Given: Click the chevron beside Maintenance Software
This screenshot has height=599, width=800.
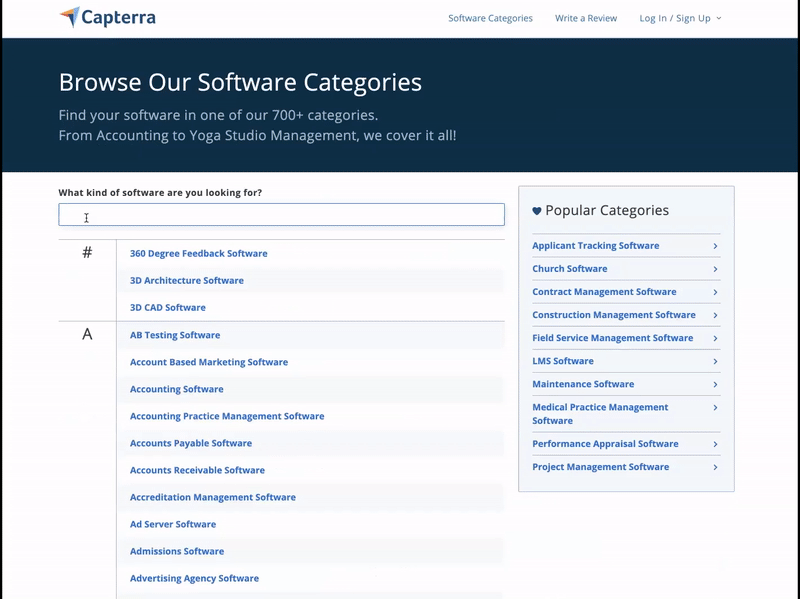Looking at the screenshot, I should (715, 385).
